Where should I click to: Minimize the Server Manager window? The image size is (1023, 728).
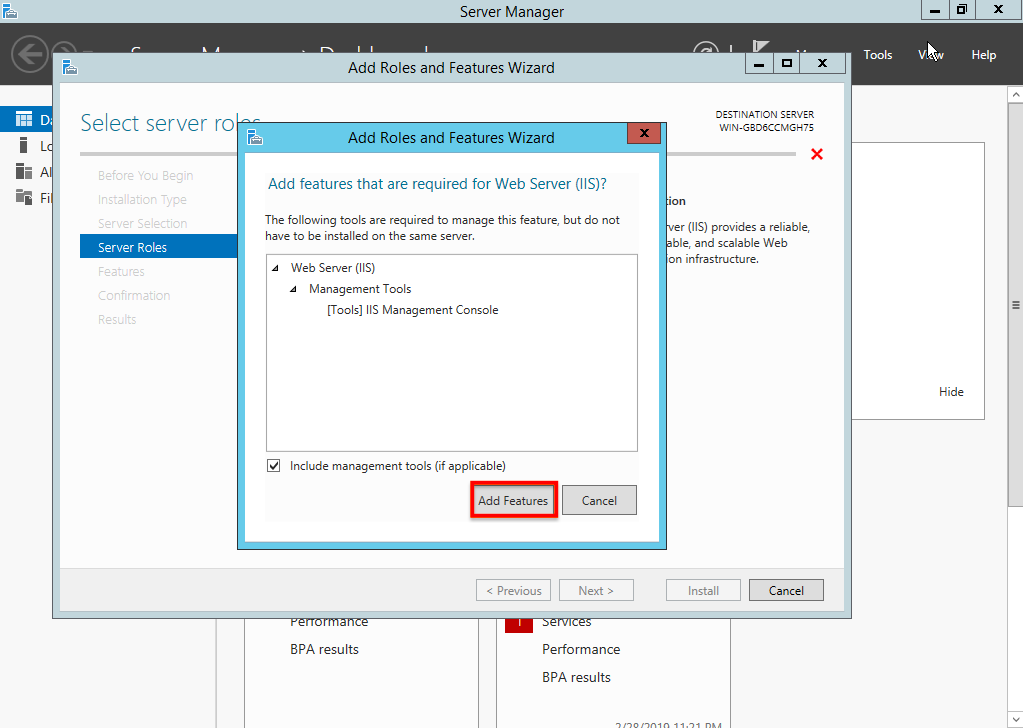point(935,10)
